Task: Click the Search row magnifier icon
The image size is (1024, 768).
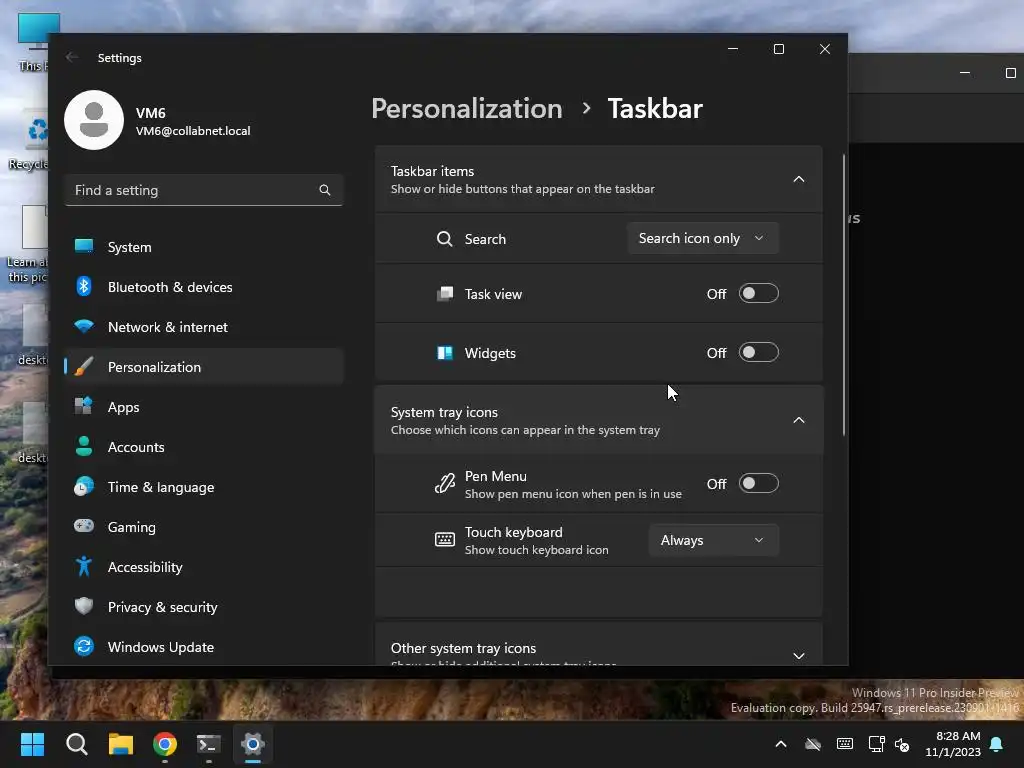Action: click(x=445, y=238)
